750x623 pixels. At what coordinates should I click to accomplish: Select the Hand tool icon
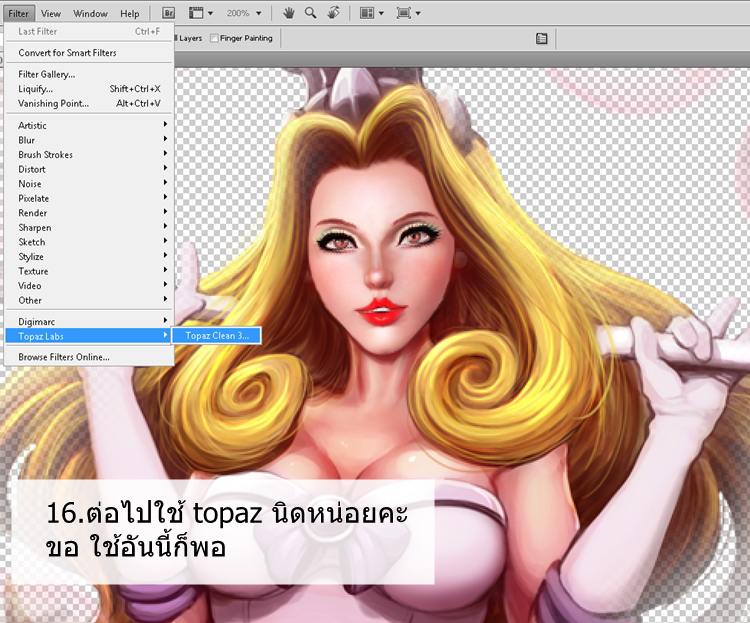(x=288, y=13)
